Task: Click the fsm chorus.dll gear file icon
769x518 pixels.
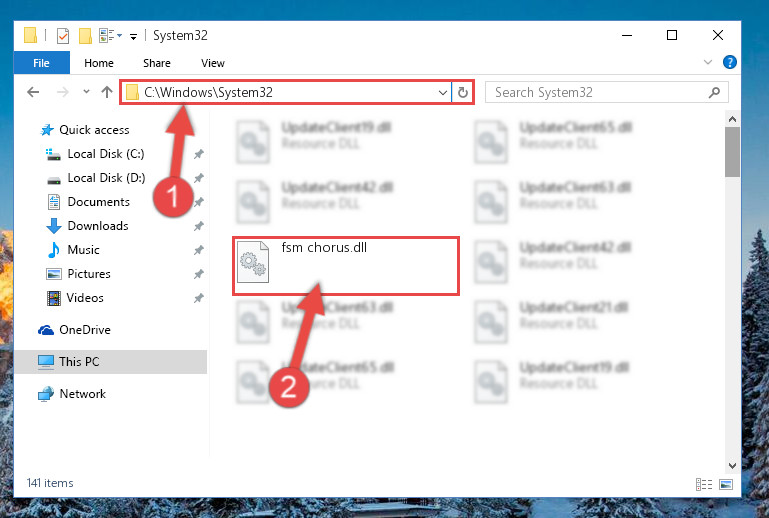Action: (253, 262)
